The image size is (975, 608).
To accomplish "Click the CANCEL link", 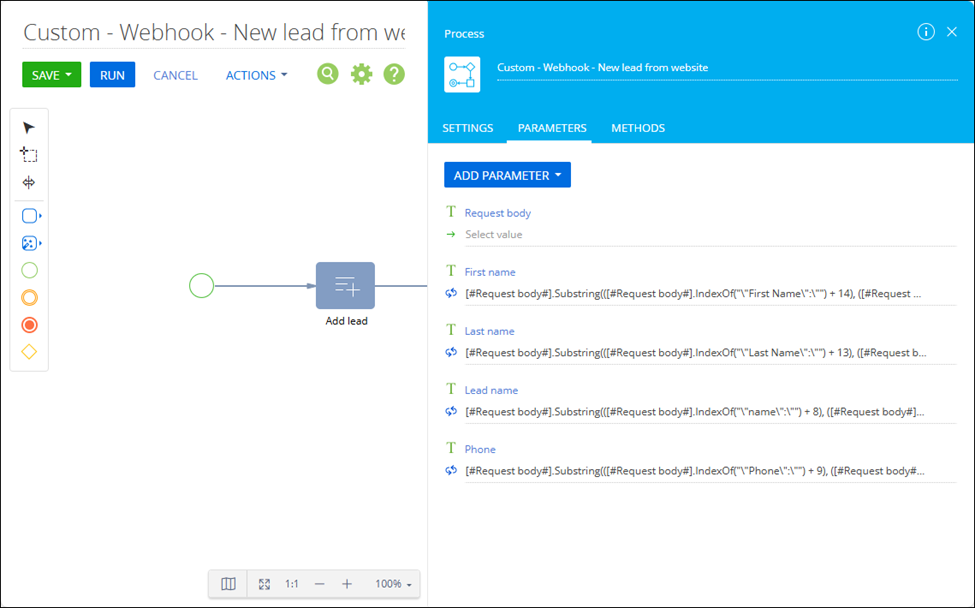I will [175, 75].
